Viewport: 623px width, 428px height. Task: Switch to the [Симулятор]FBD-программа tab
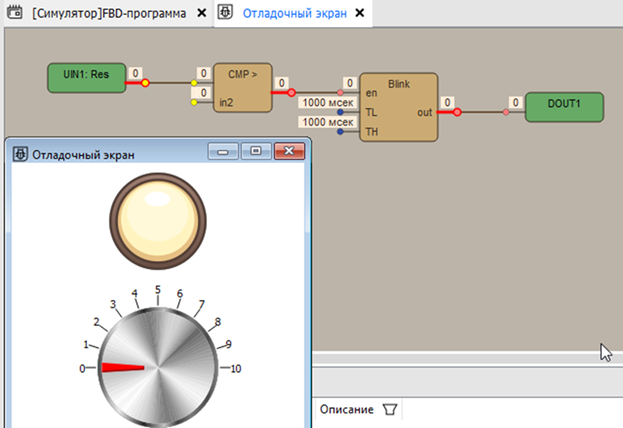click(x=108, y=14)
